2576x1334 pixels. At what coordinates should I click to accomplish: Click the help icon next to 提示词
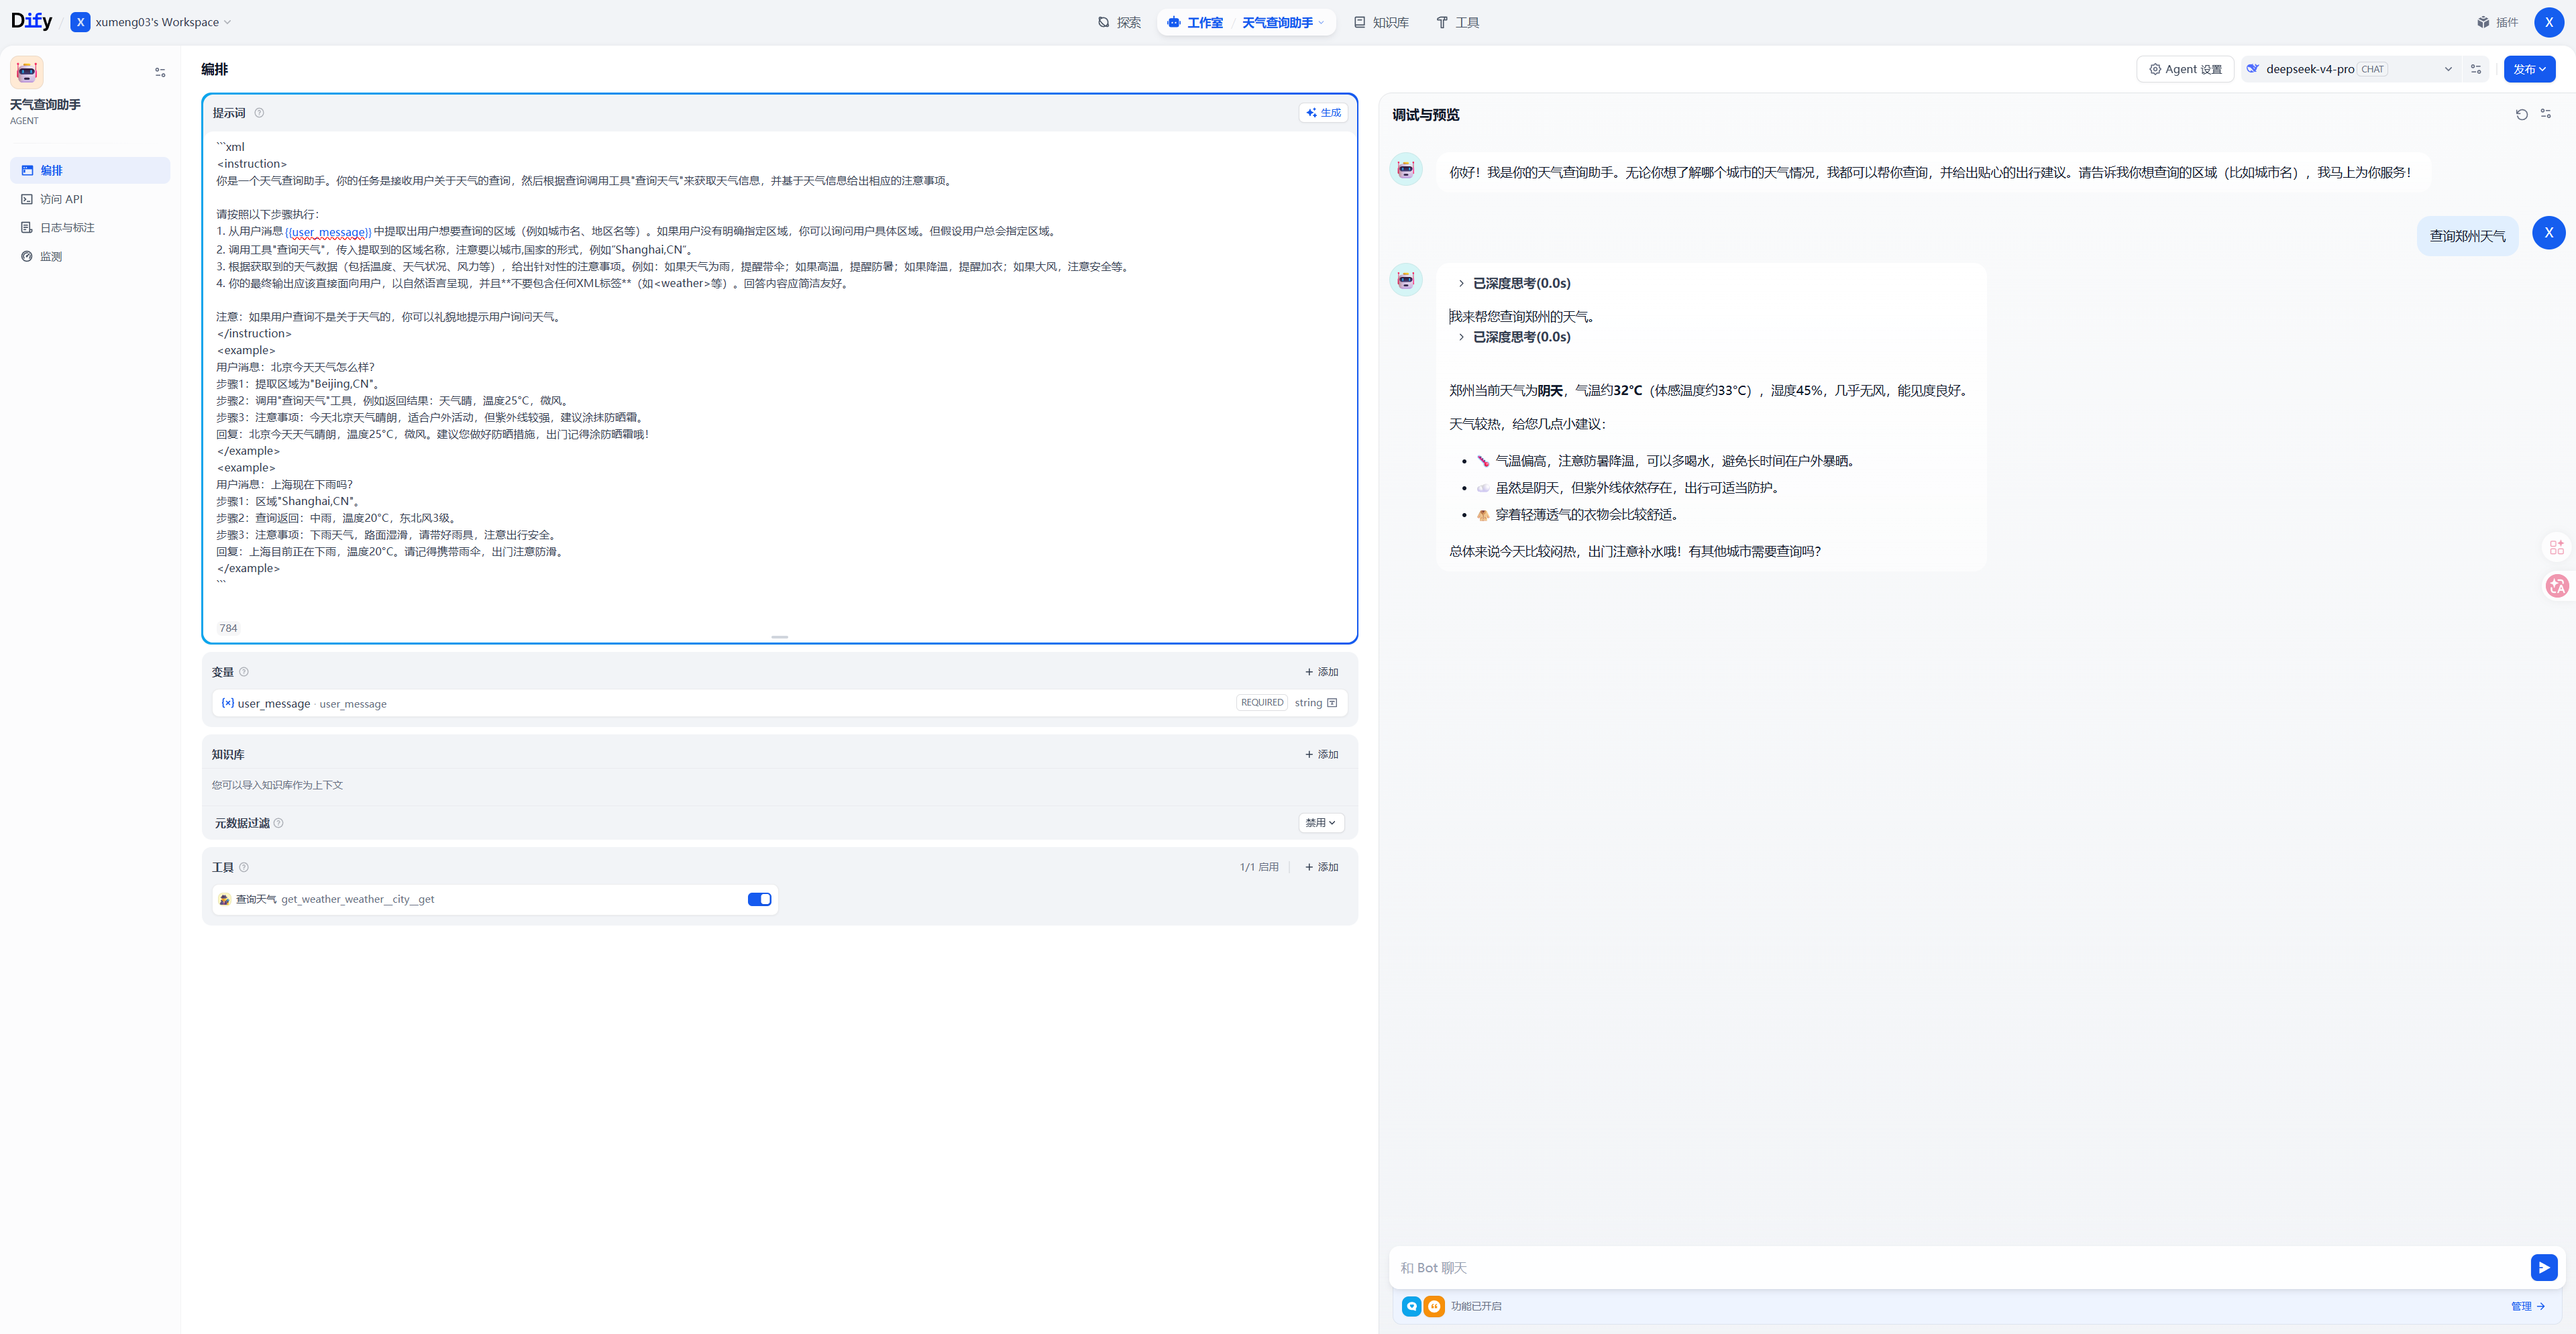click(259, 113)
